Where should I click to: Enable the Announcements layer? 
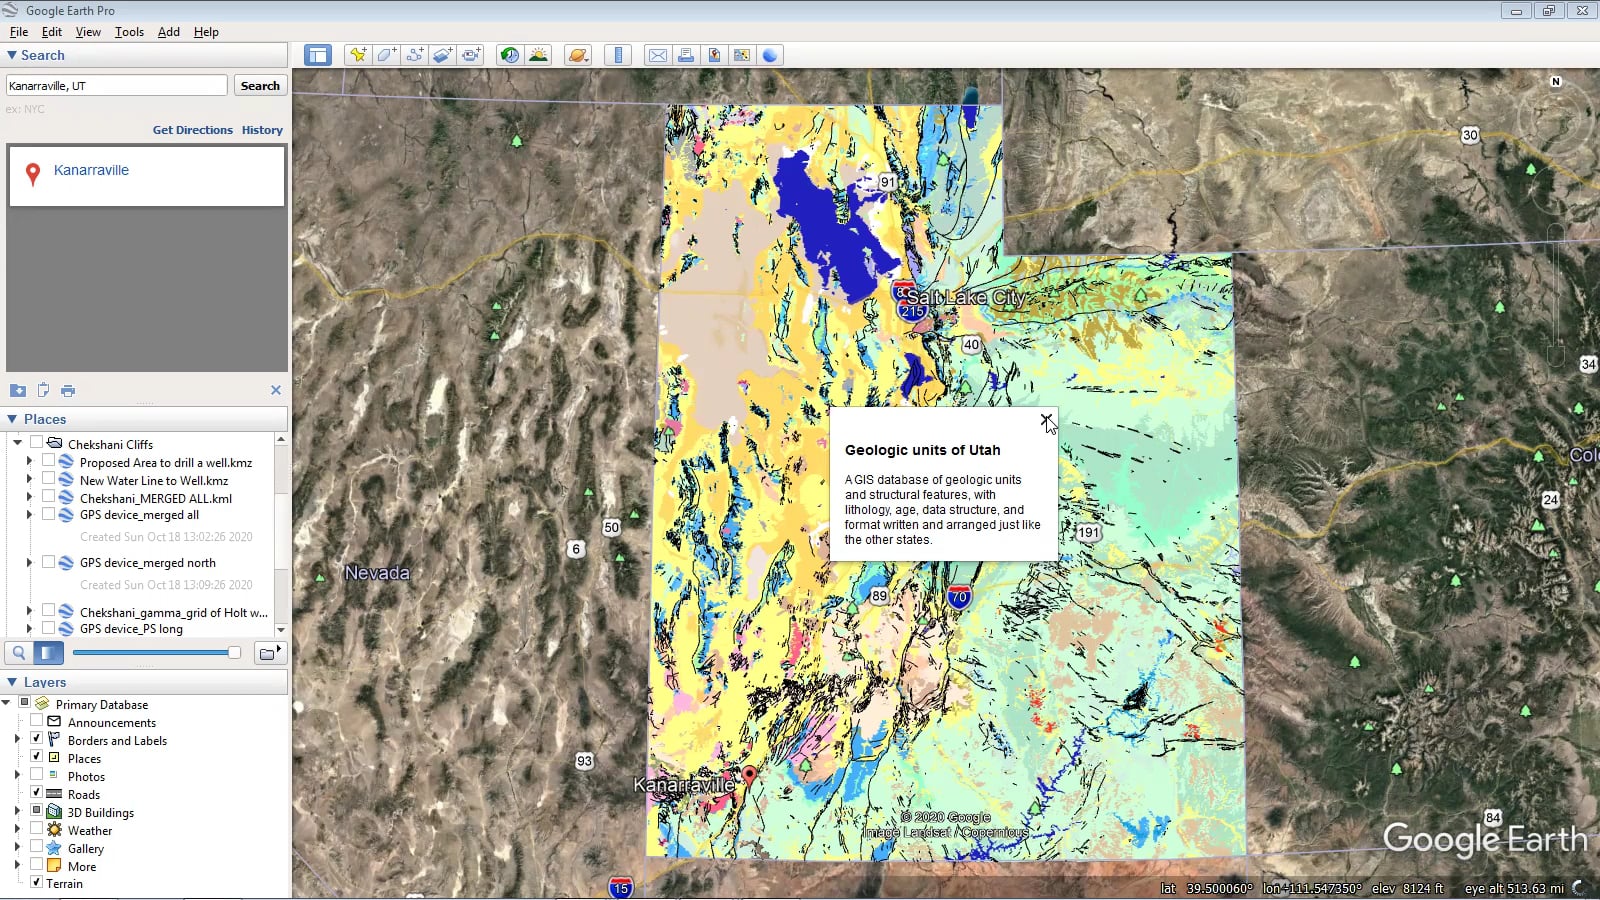tap(36, 721)
